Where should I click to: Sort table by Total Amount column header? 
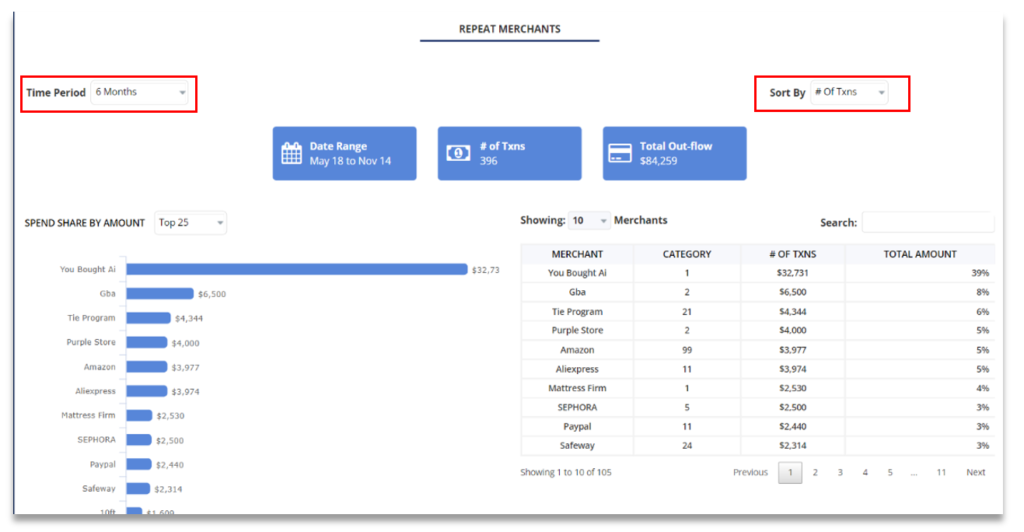pos(919,254)
